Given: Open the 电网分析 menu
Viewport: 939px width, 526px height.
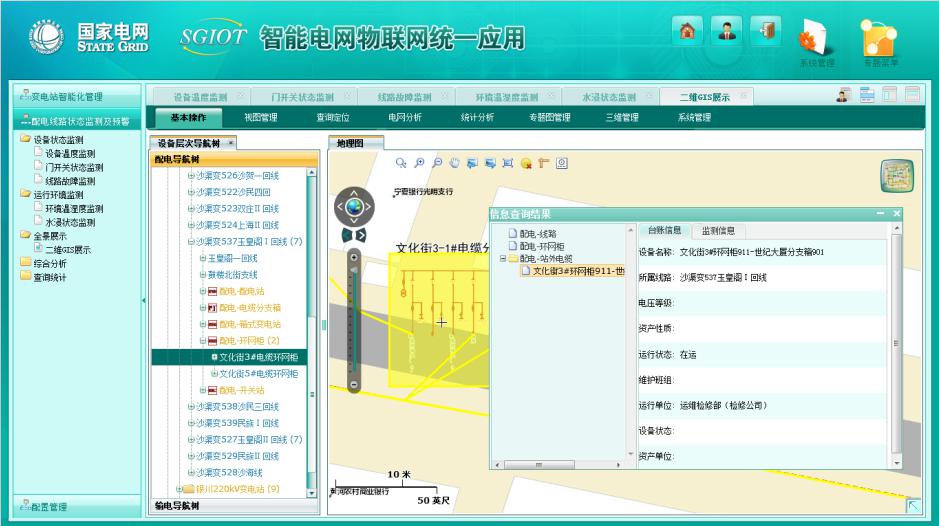Looking at the screenshot, I should pyautogui.click(x=404, y=118).
